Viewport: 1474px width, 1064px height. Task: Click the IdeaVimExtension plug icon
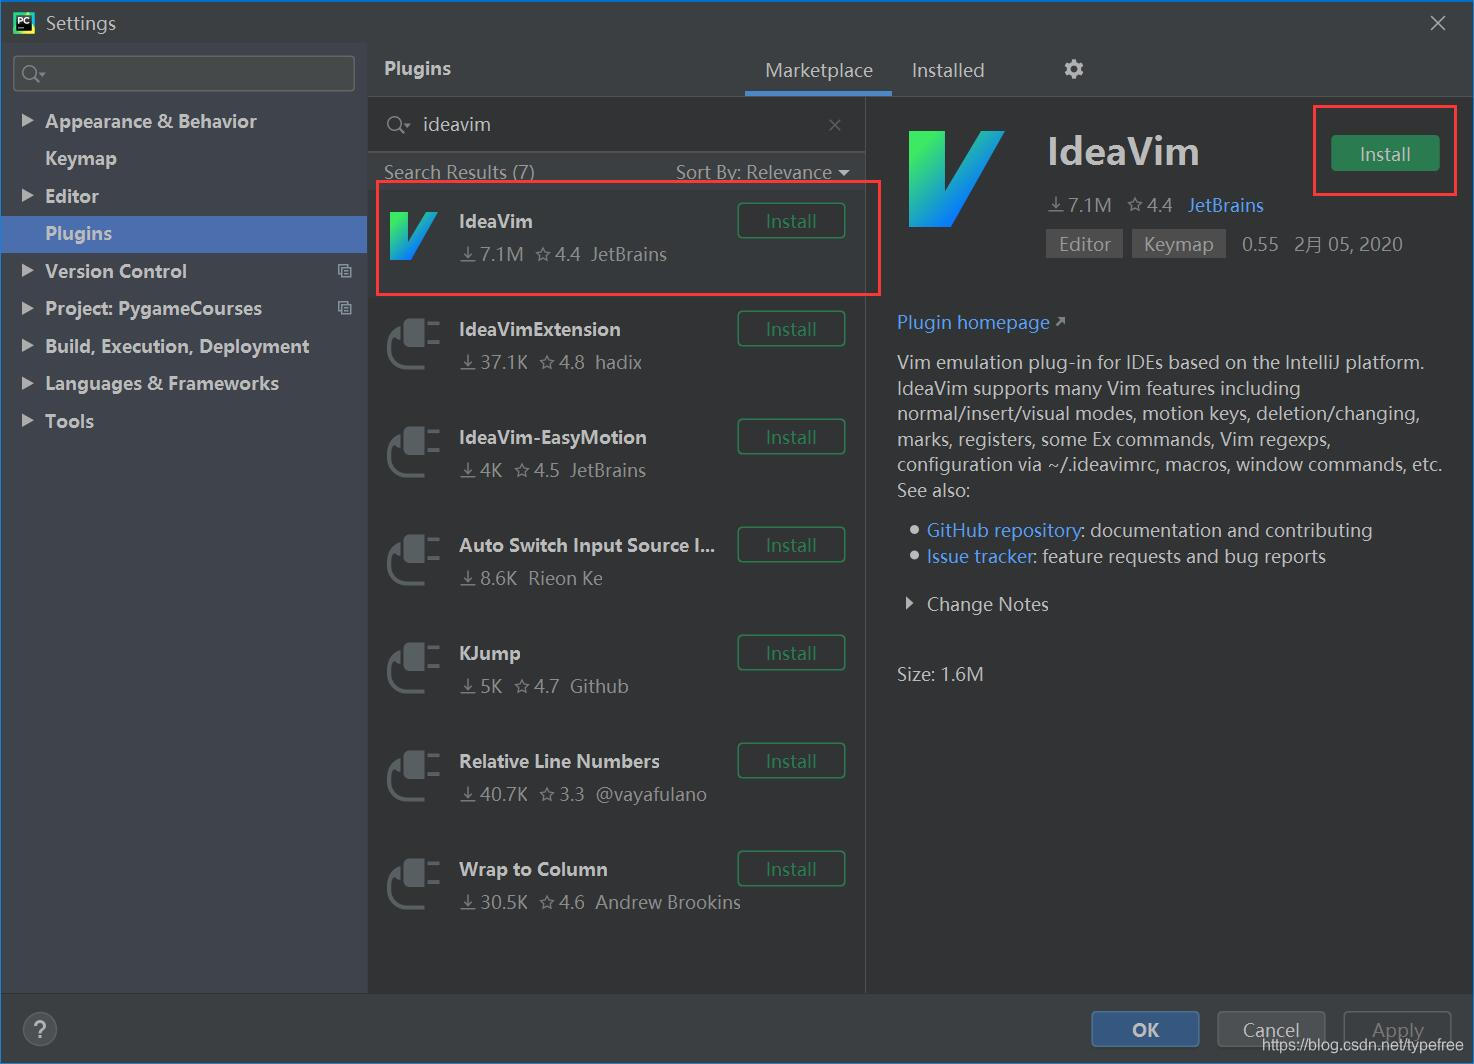(413, 344)
